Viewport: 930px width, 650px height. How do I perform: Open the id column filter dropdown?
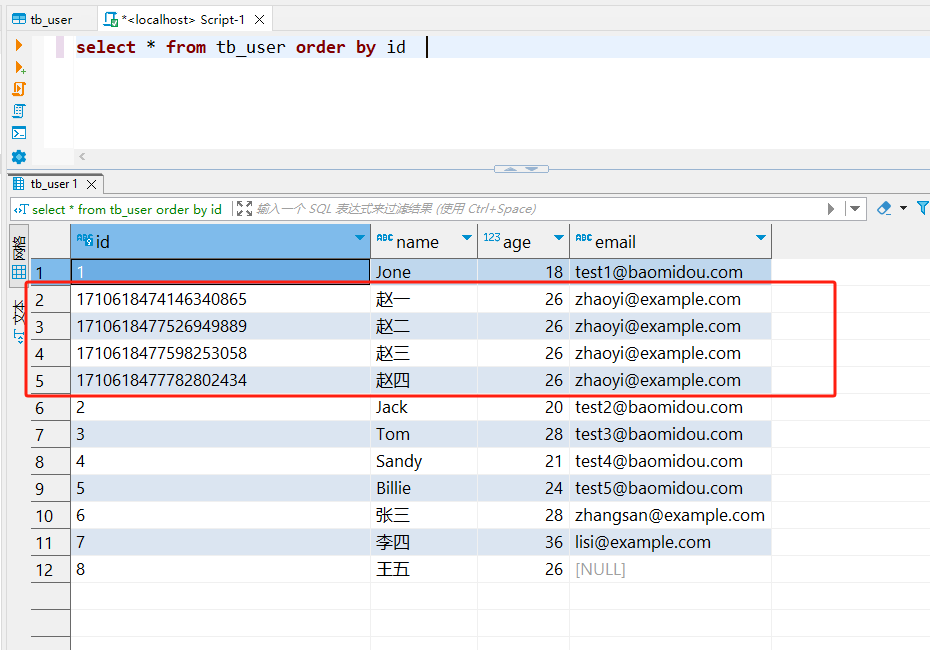359,238
